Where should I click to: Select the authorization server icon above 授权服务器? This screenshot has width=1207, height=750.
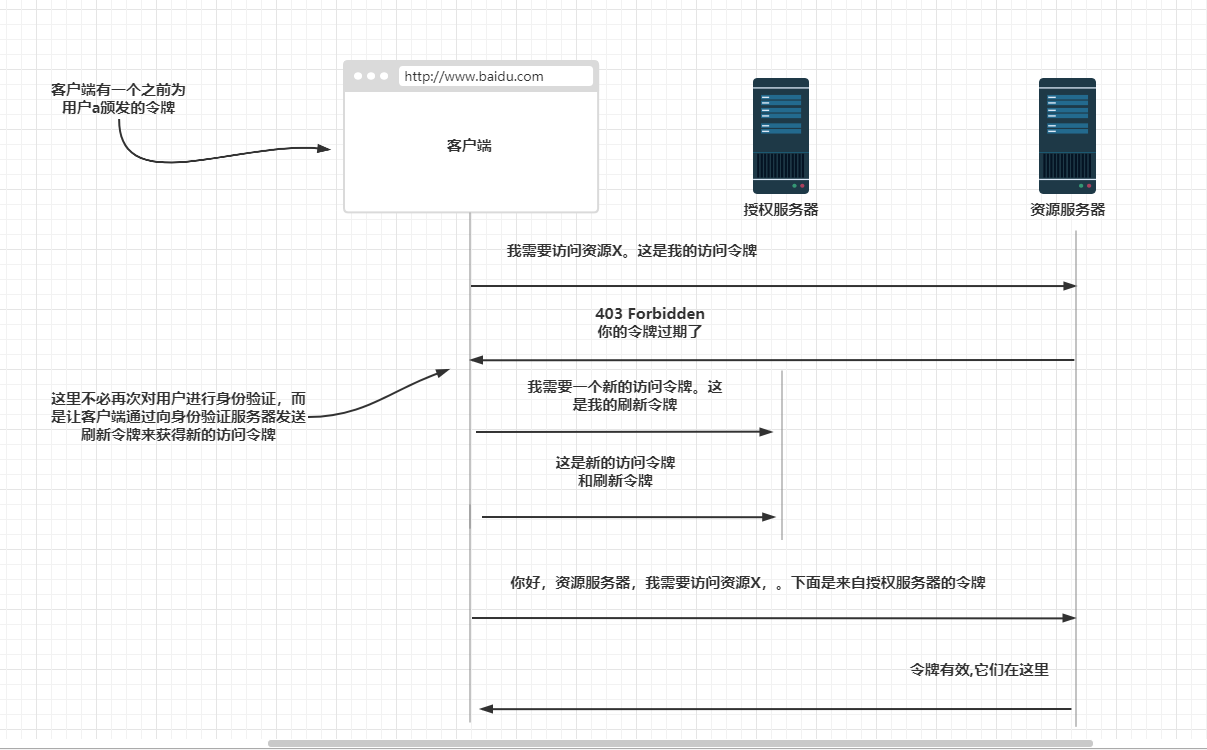tap(781, 136)
